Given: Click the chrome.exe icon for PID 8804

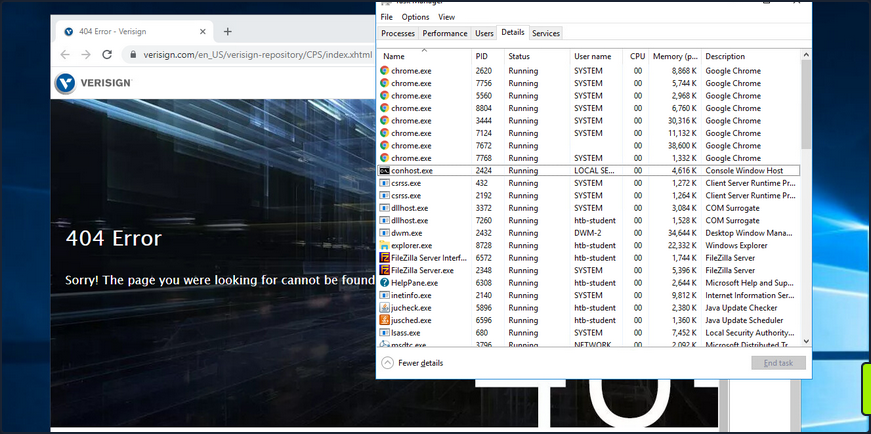Looking at the screenshot, I should click(x=384, y=108).
